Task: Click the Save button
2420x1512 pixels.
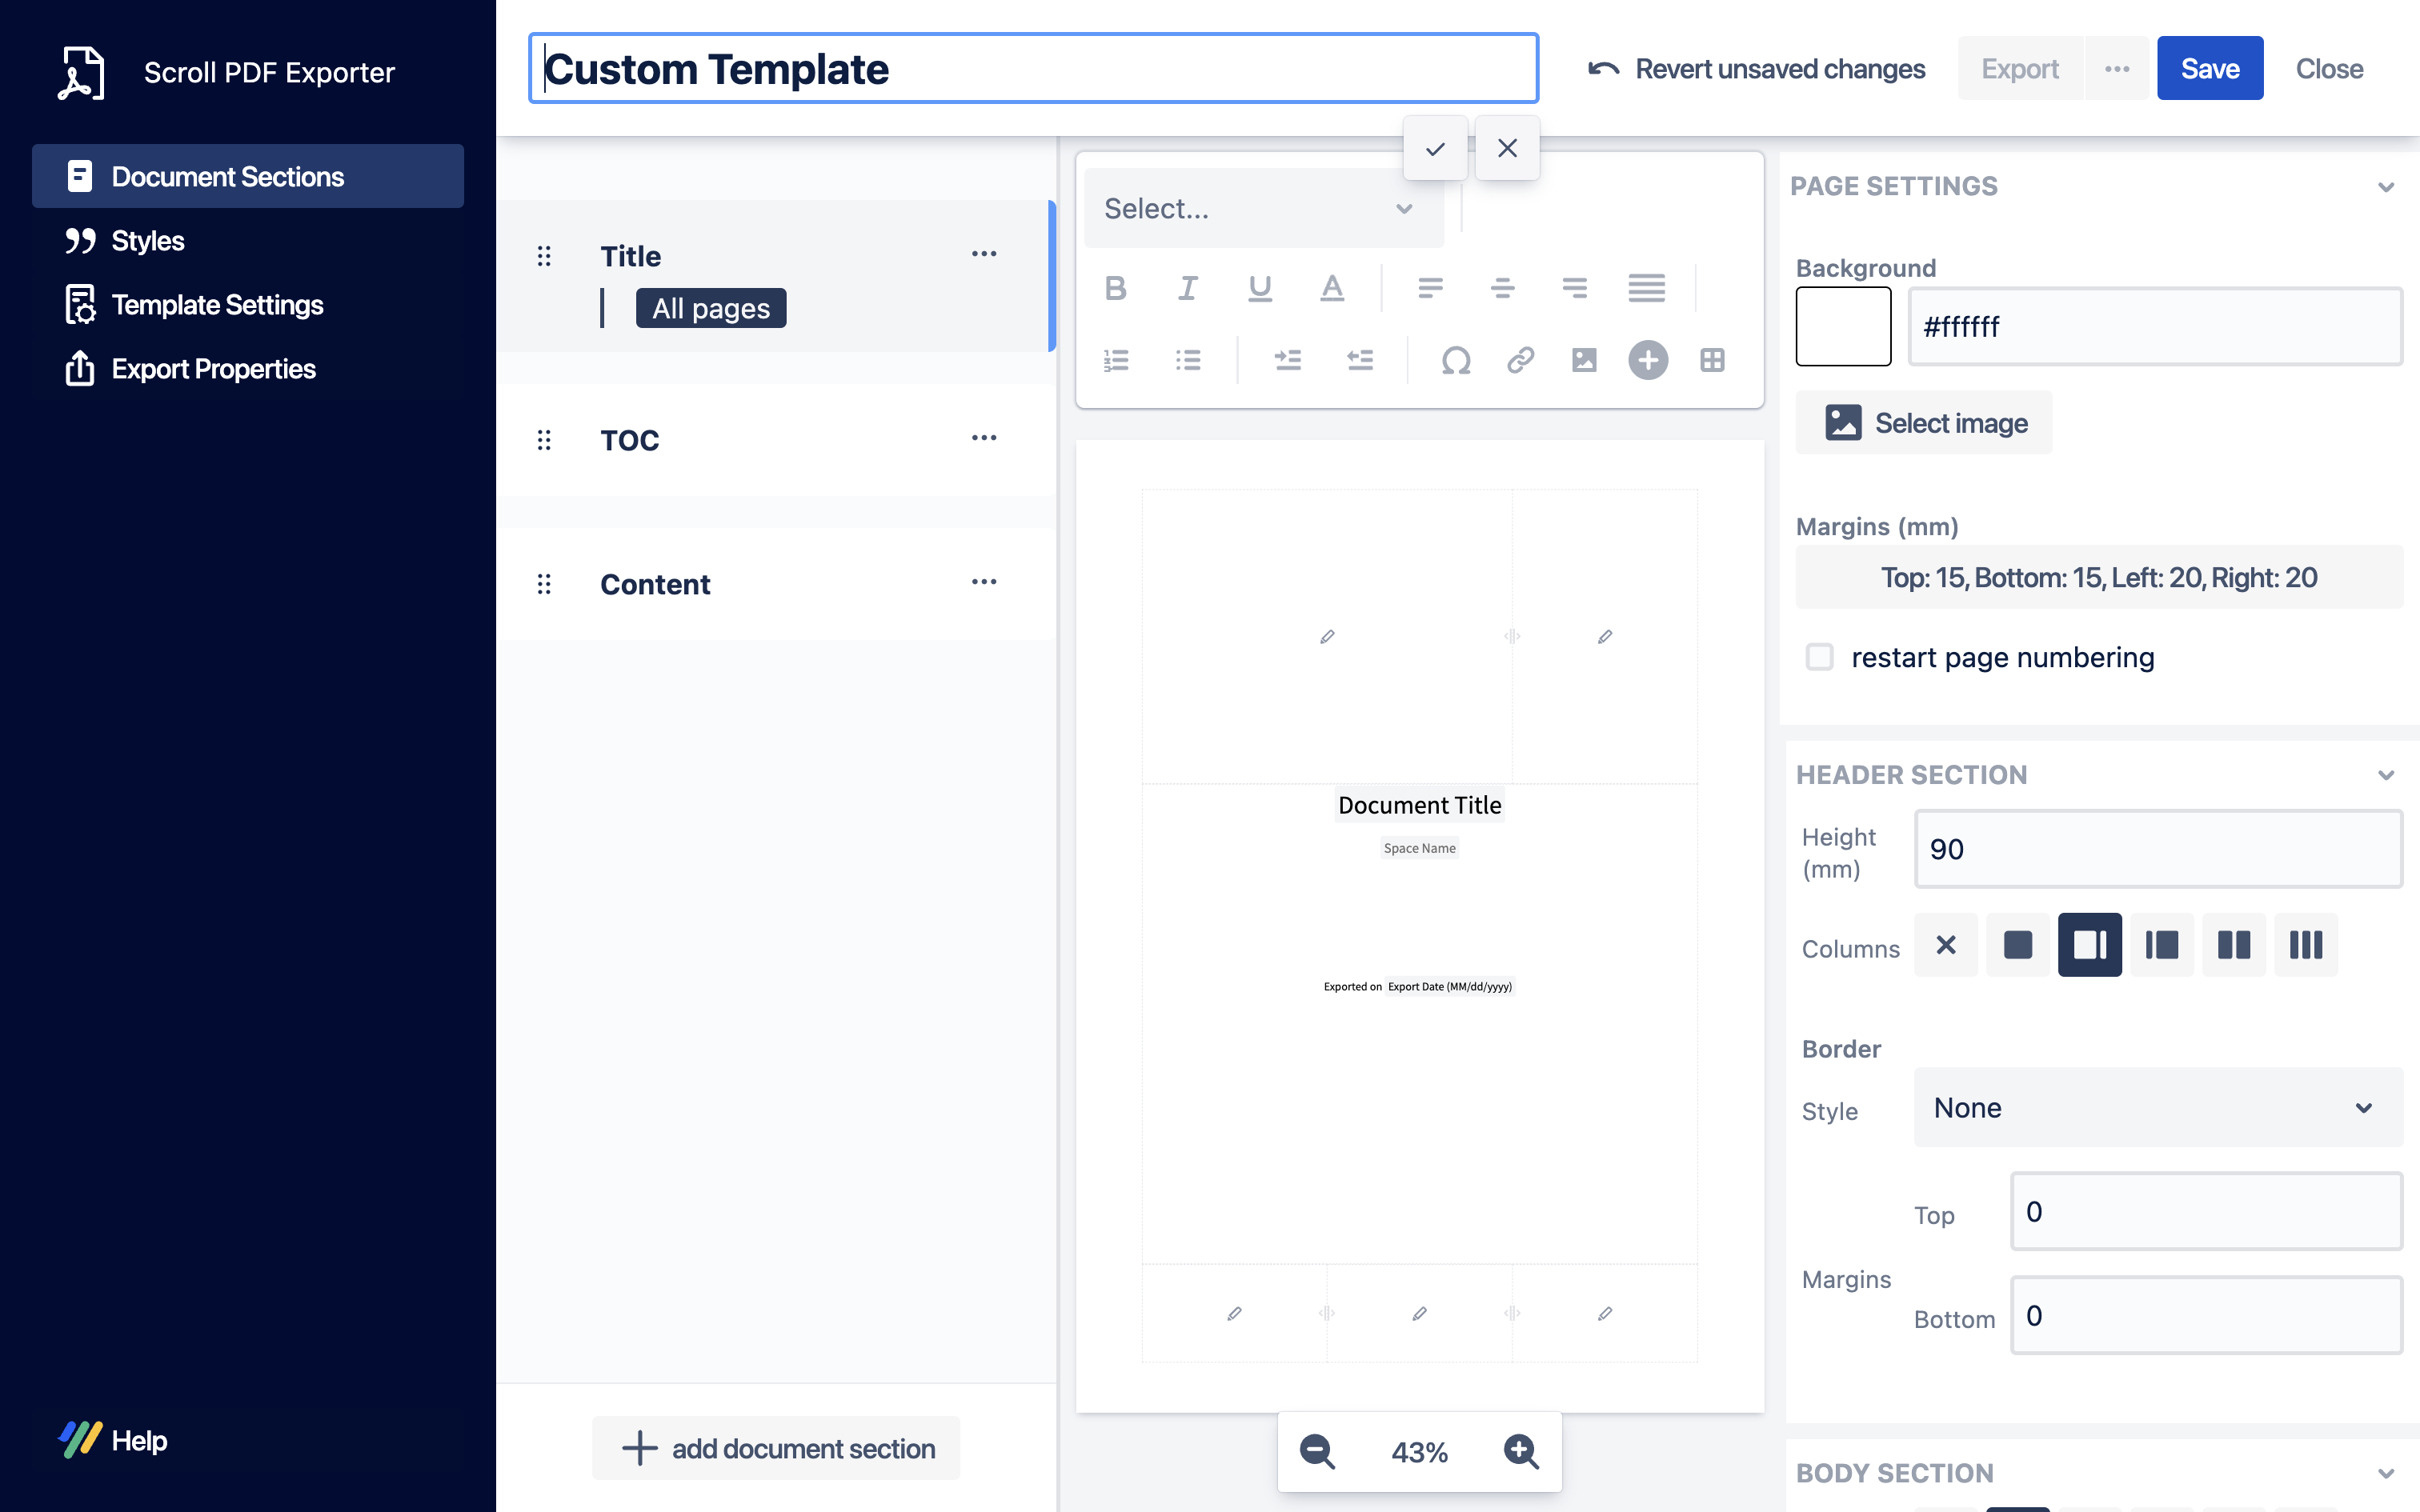Action: click(2209, 69)
